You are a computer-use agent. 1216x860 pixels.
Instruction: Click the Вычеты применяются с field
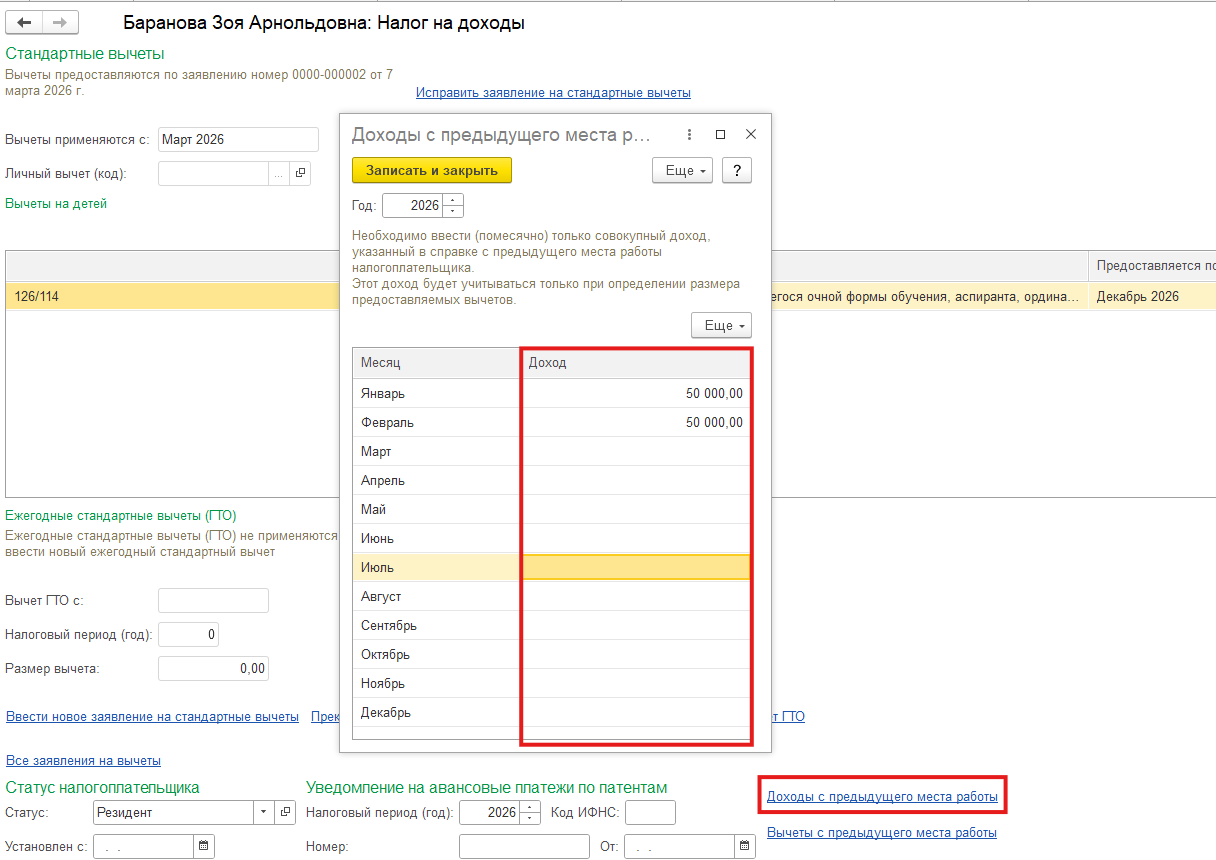(x=238, y=140)
